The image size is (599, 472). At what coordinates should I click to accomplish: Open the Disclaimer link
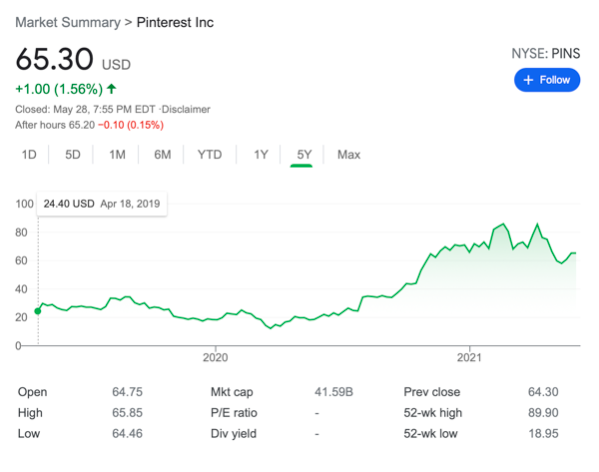(186, 110)
